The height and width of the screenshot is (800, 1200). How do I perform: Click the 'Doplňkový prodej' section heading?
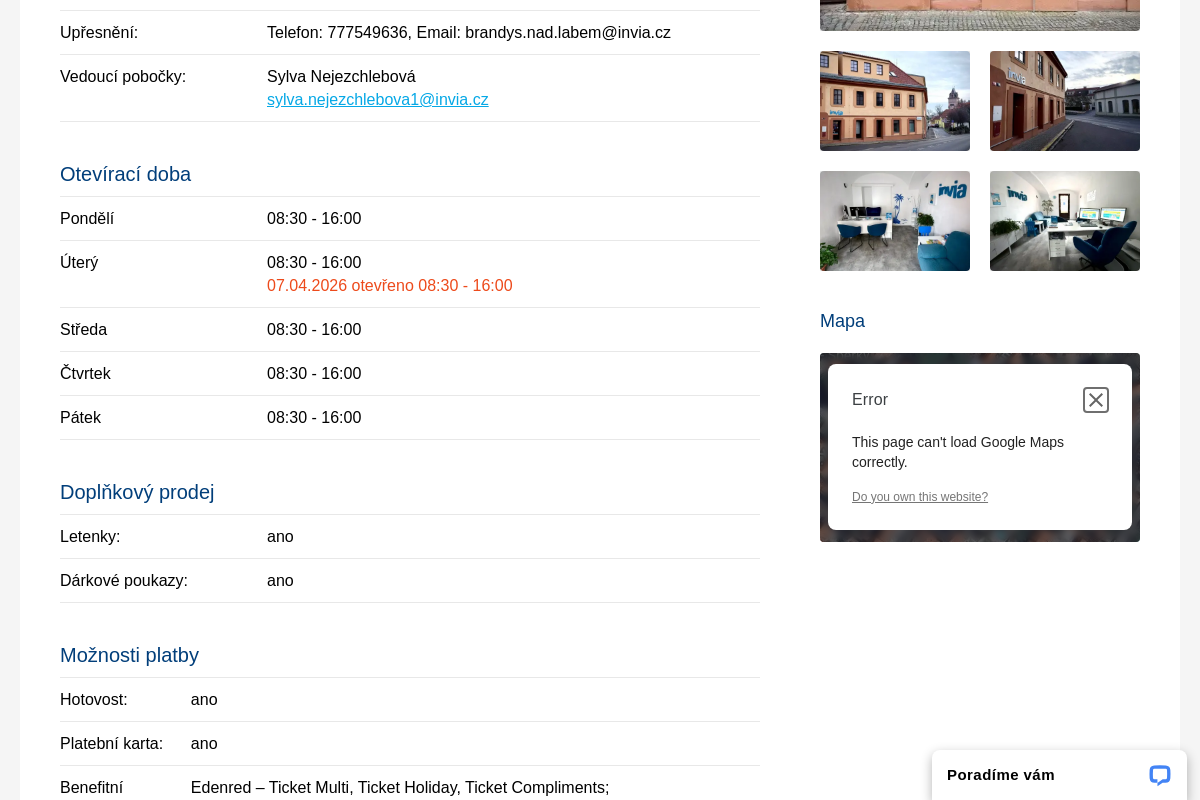[137, 492]
